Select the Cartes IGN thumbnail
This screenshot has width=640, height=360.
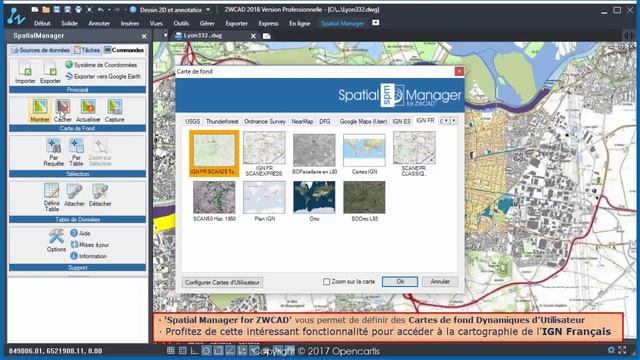(364, 153)
